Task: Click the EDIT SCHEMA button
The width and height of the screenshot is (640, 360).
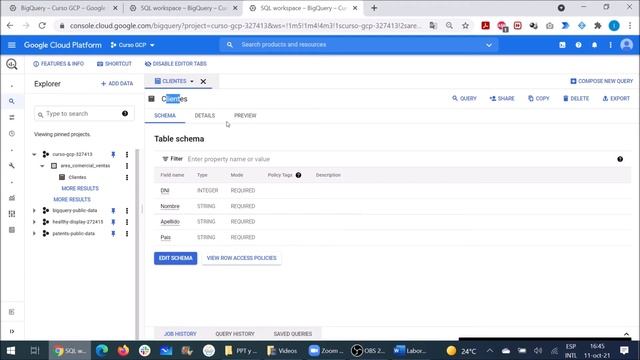Action: coord(176,258)
